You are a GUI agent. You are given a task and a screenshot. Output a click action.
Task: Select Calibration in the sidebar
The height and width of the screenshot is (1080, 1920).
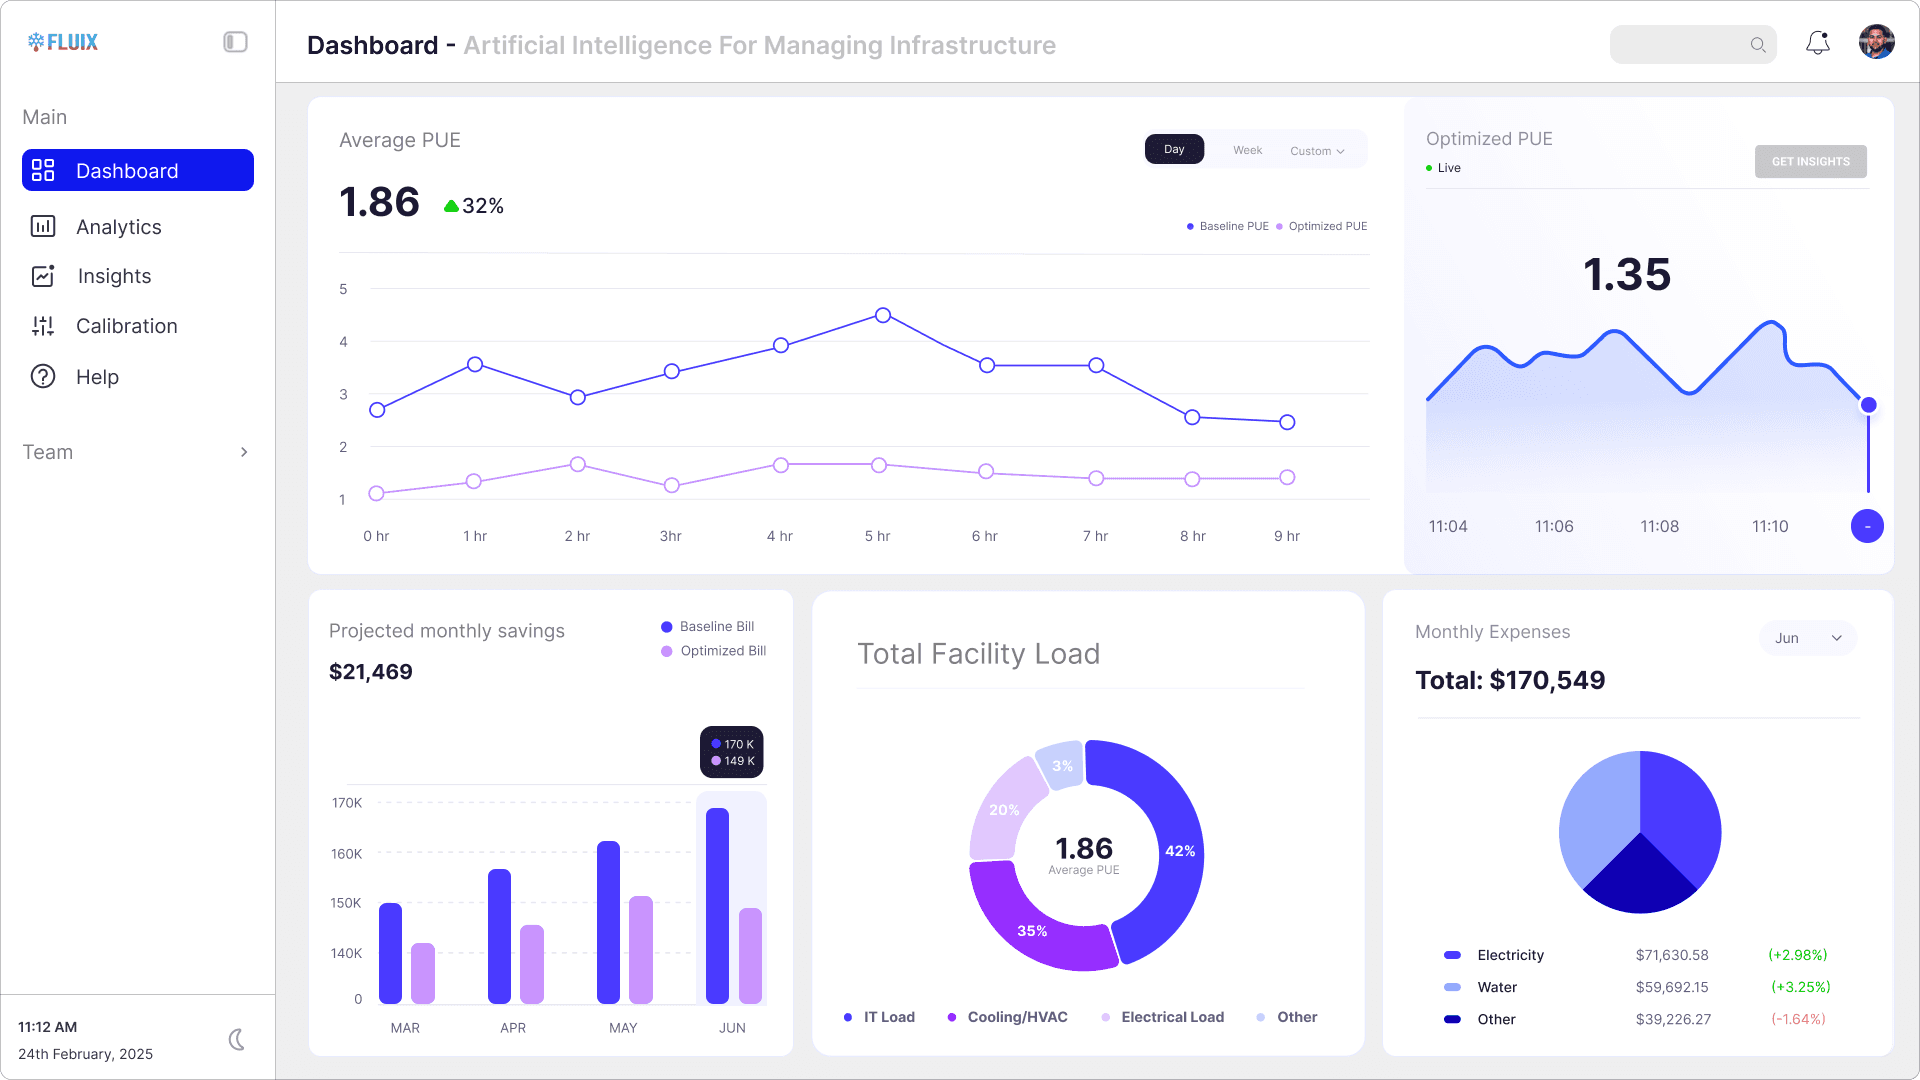126,326
